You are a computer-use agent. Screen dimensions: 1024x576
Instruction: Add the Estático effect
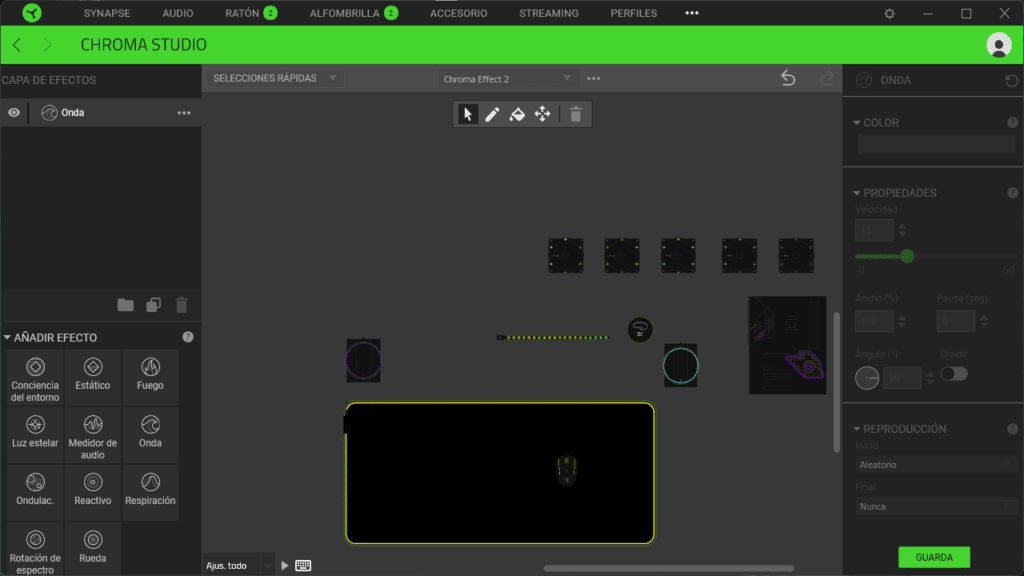pyautogui.click(x=93, y=378)
